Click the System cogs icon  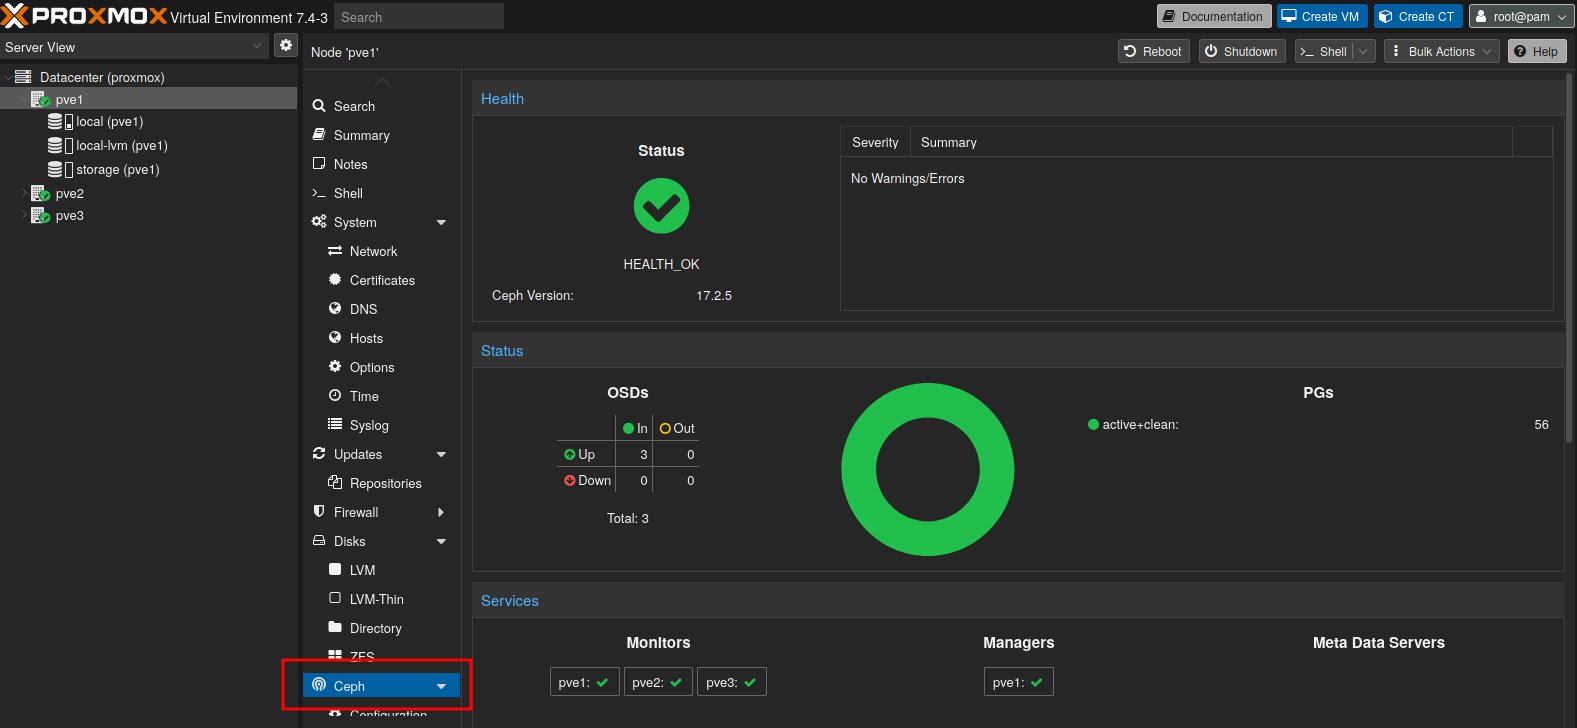pyautogui.click(x=319, y=222)
